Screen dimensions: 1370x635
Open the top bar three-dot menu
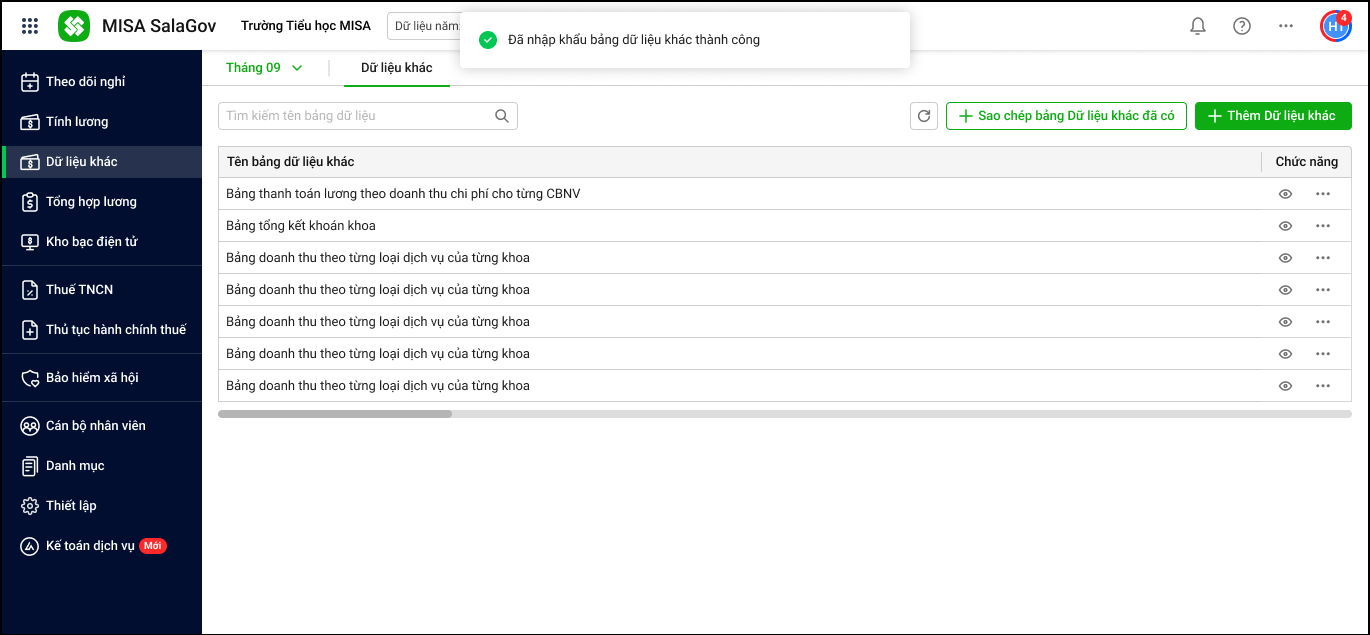click(1286, 26)
